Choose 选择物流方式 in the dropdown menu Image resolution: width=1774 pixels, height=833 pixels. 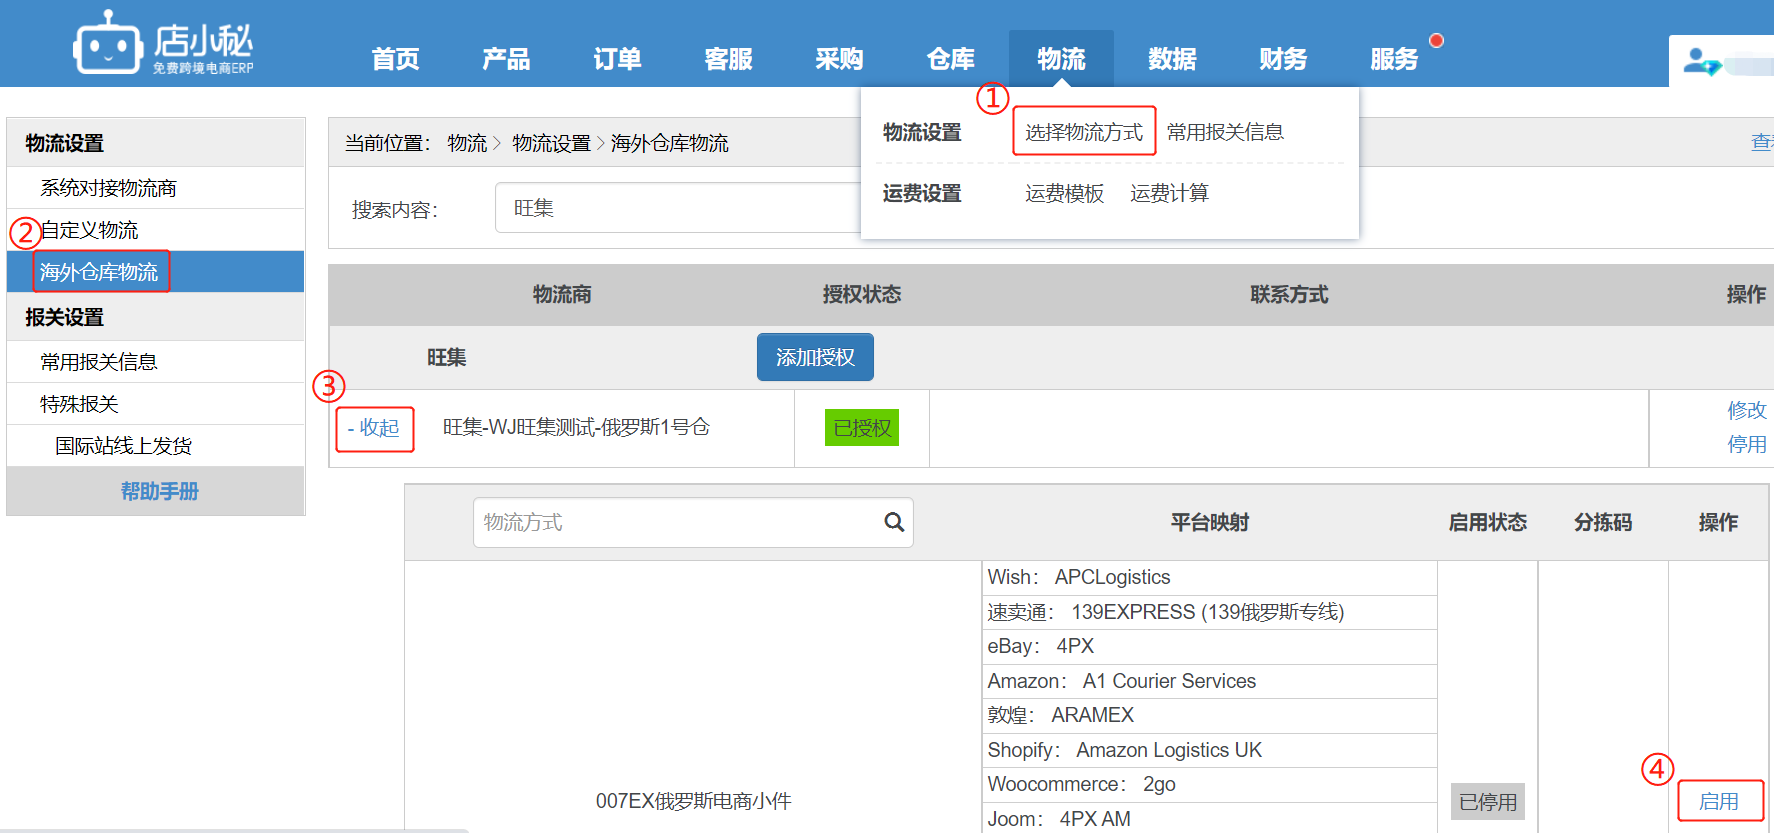(x=1084, y=132)
